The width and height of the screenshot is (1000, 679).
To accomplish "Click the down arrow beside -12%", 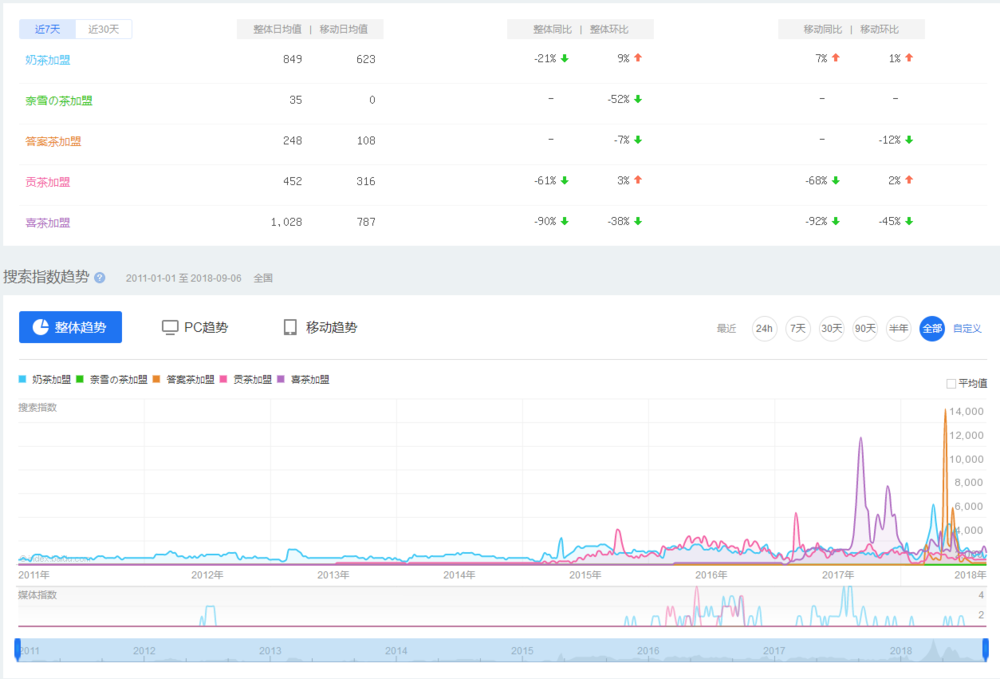I will (909, 140).
